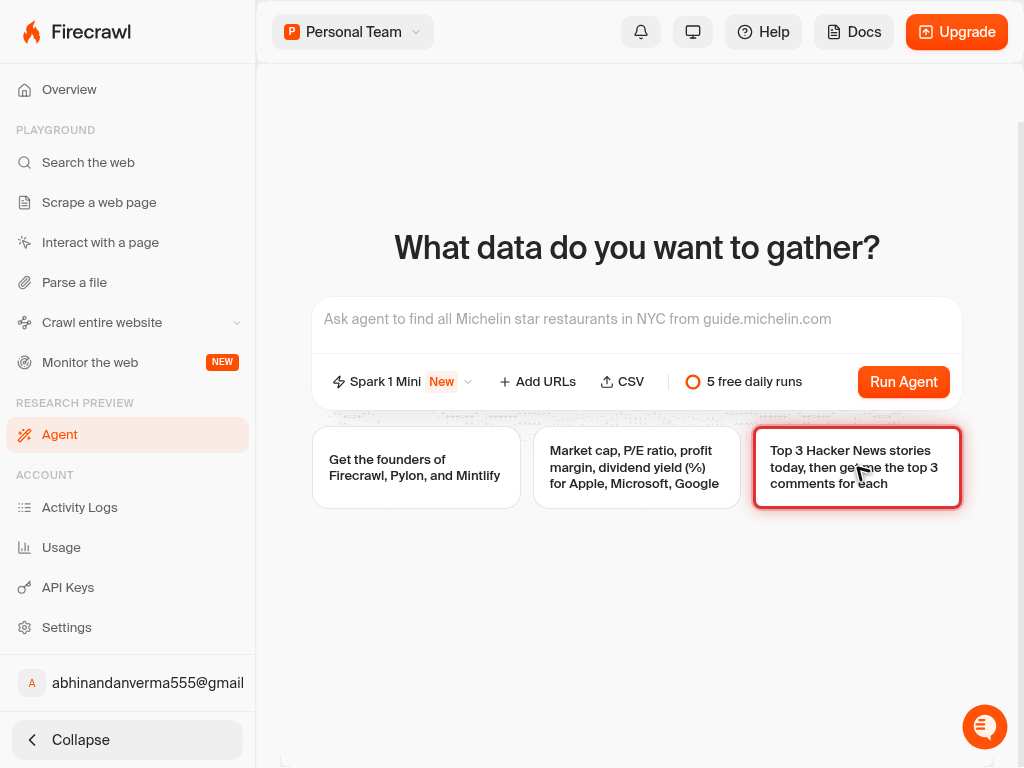Click the CSV upload arrow icon
The height and width of the screenshot is (768, 1024).
(x=607, y=382)
